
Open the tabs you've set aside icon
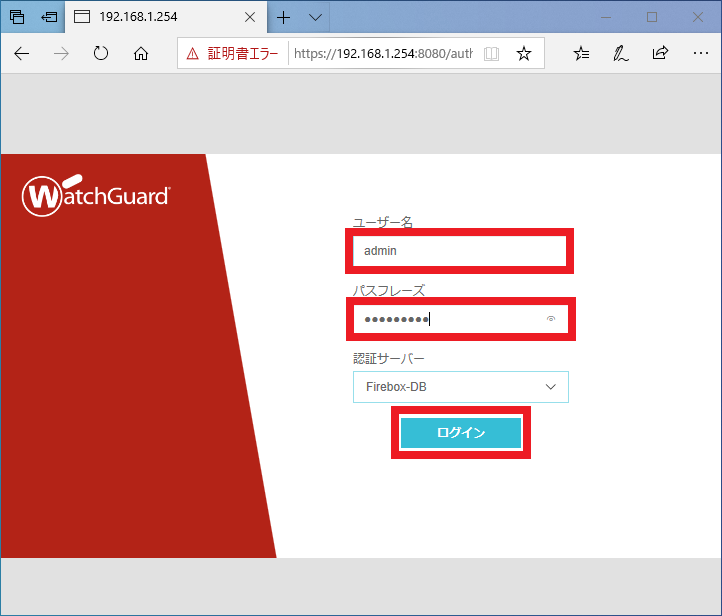click(17, 17)
